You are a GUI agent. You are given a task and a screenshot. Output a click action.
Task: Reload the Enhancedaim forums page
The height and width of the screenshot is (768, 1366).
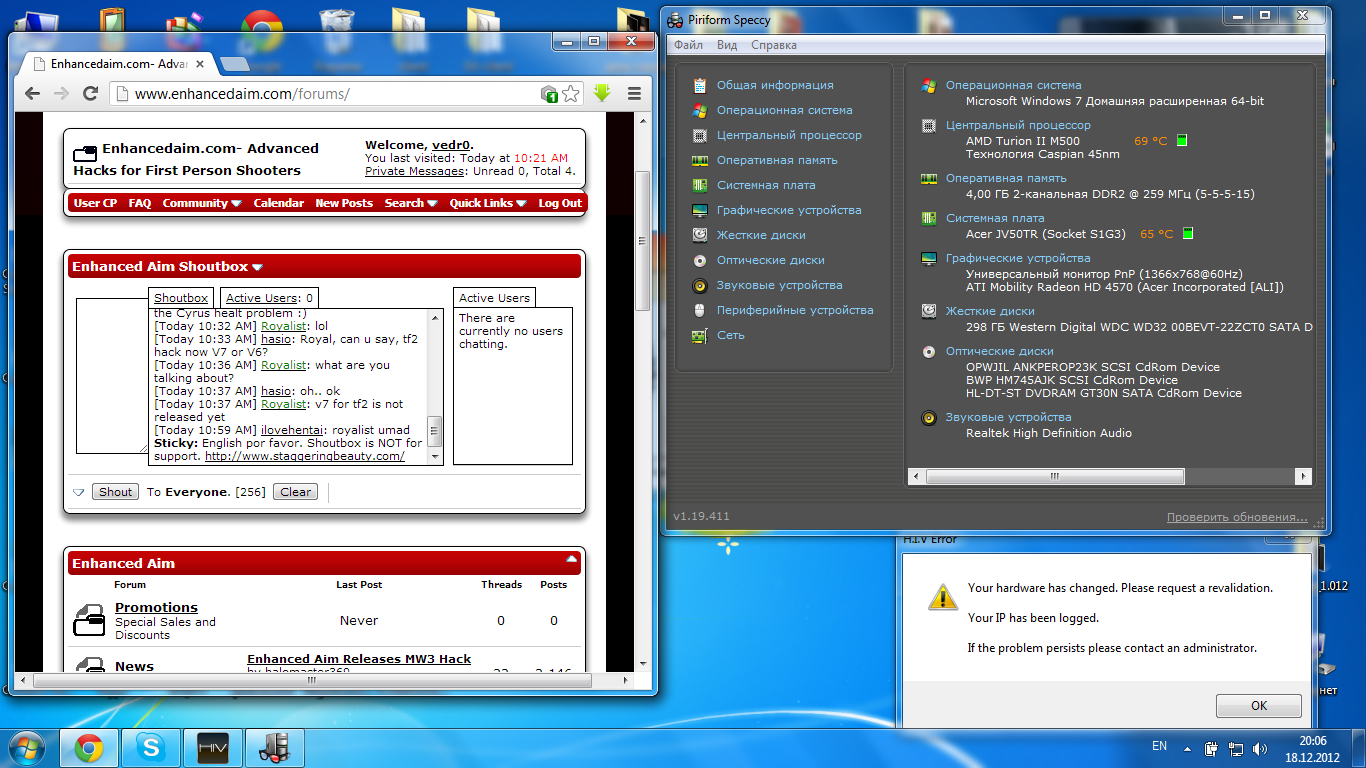(90, 93)
